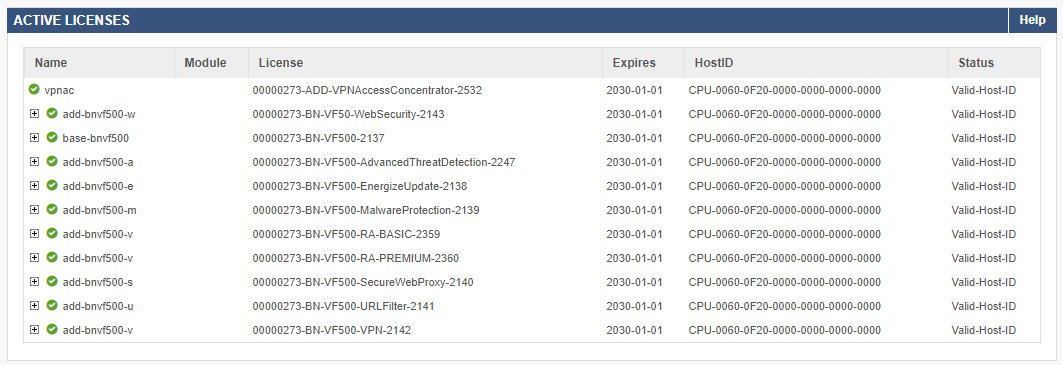This screenshot has width=1063, height=365.
Task: Sort by the Name column header
Action: pyautogui.click(x=51, y=63)
